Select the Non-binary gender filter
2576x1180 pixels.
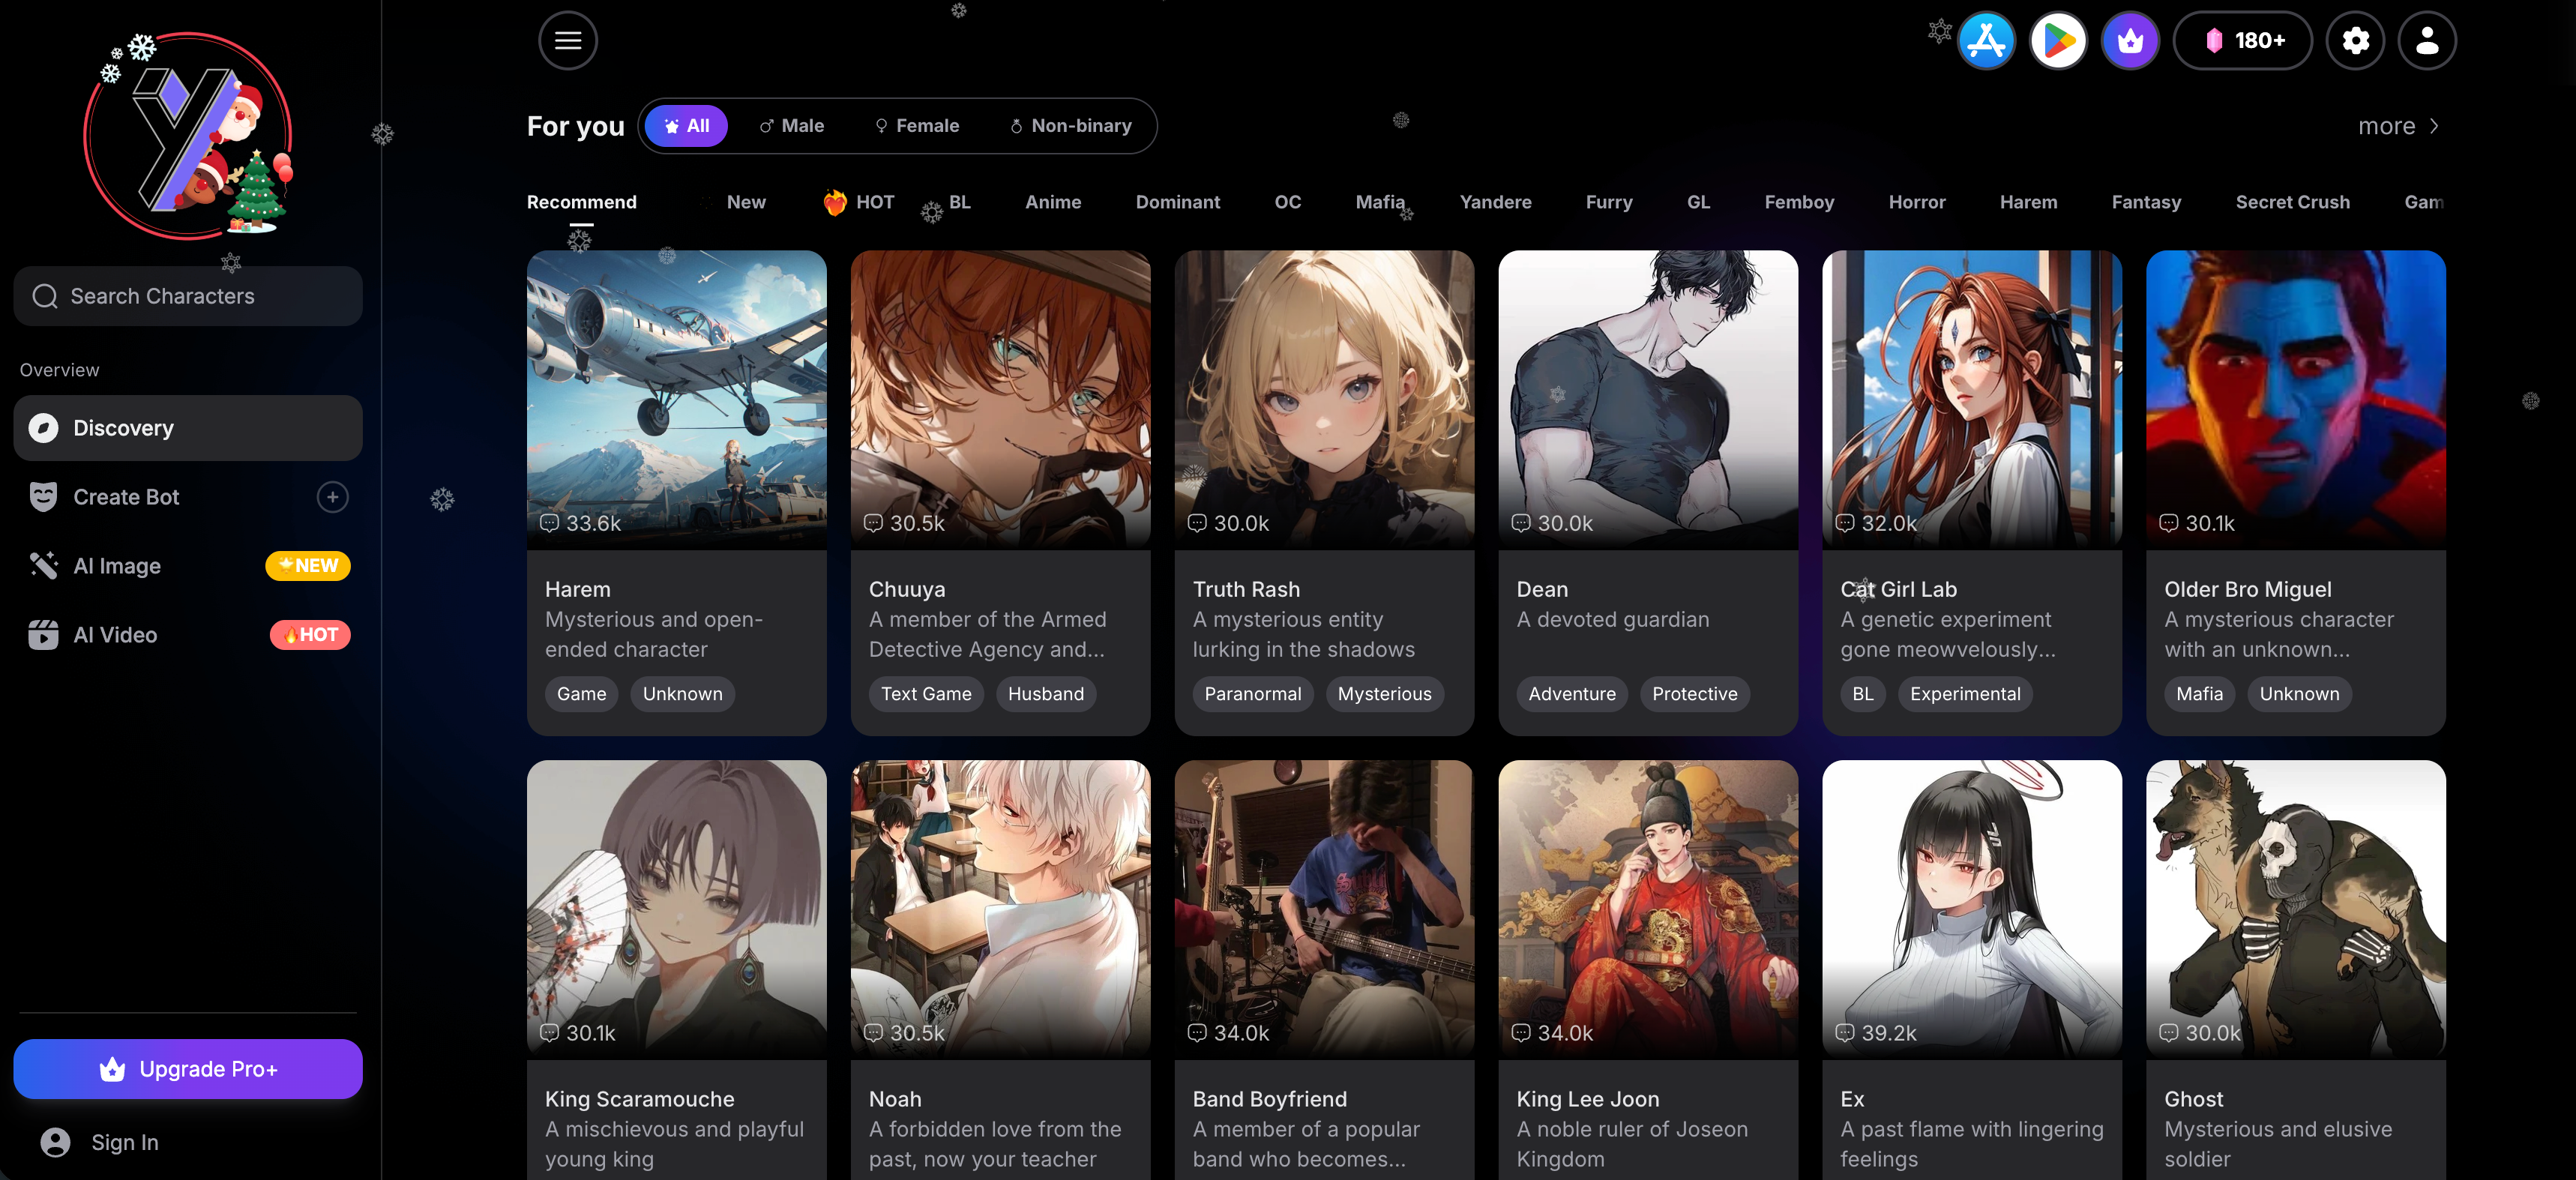tap(1070, 126)
